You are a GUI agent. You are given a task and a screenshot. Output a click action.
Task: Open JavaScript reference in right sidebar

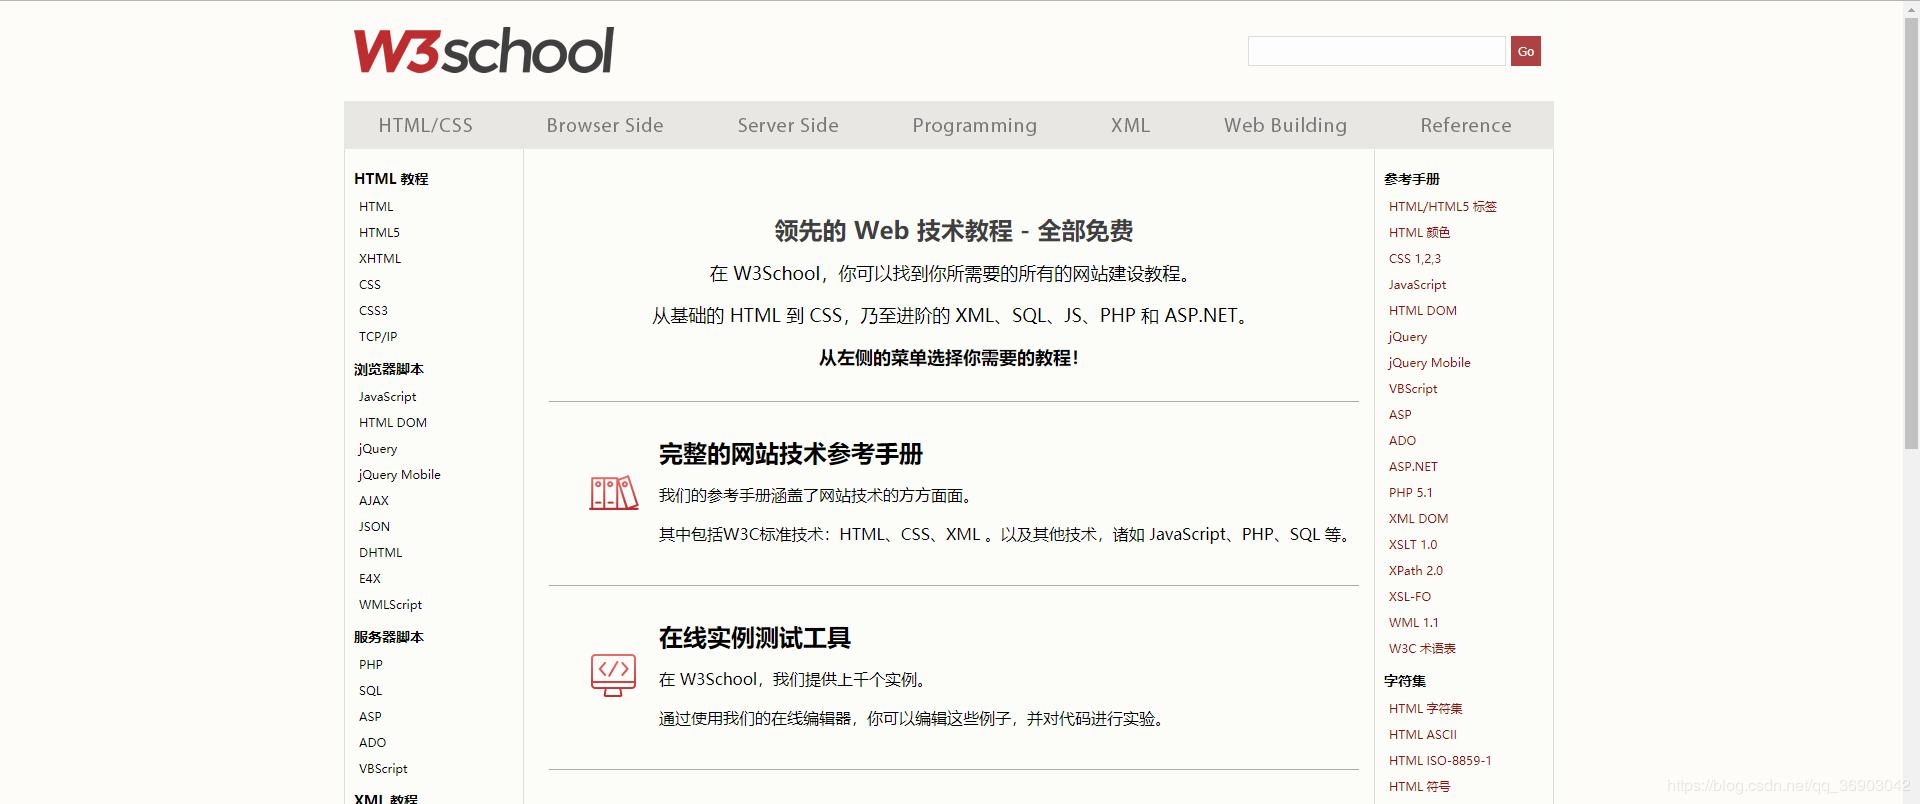click(x=1417, y=285)
